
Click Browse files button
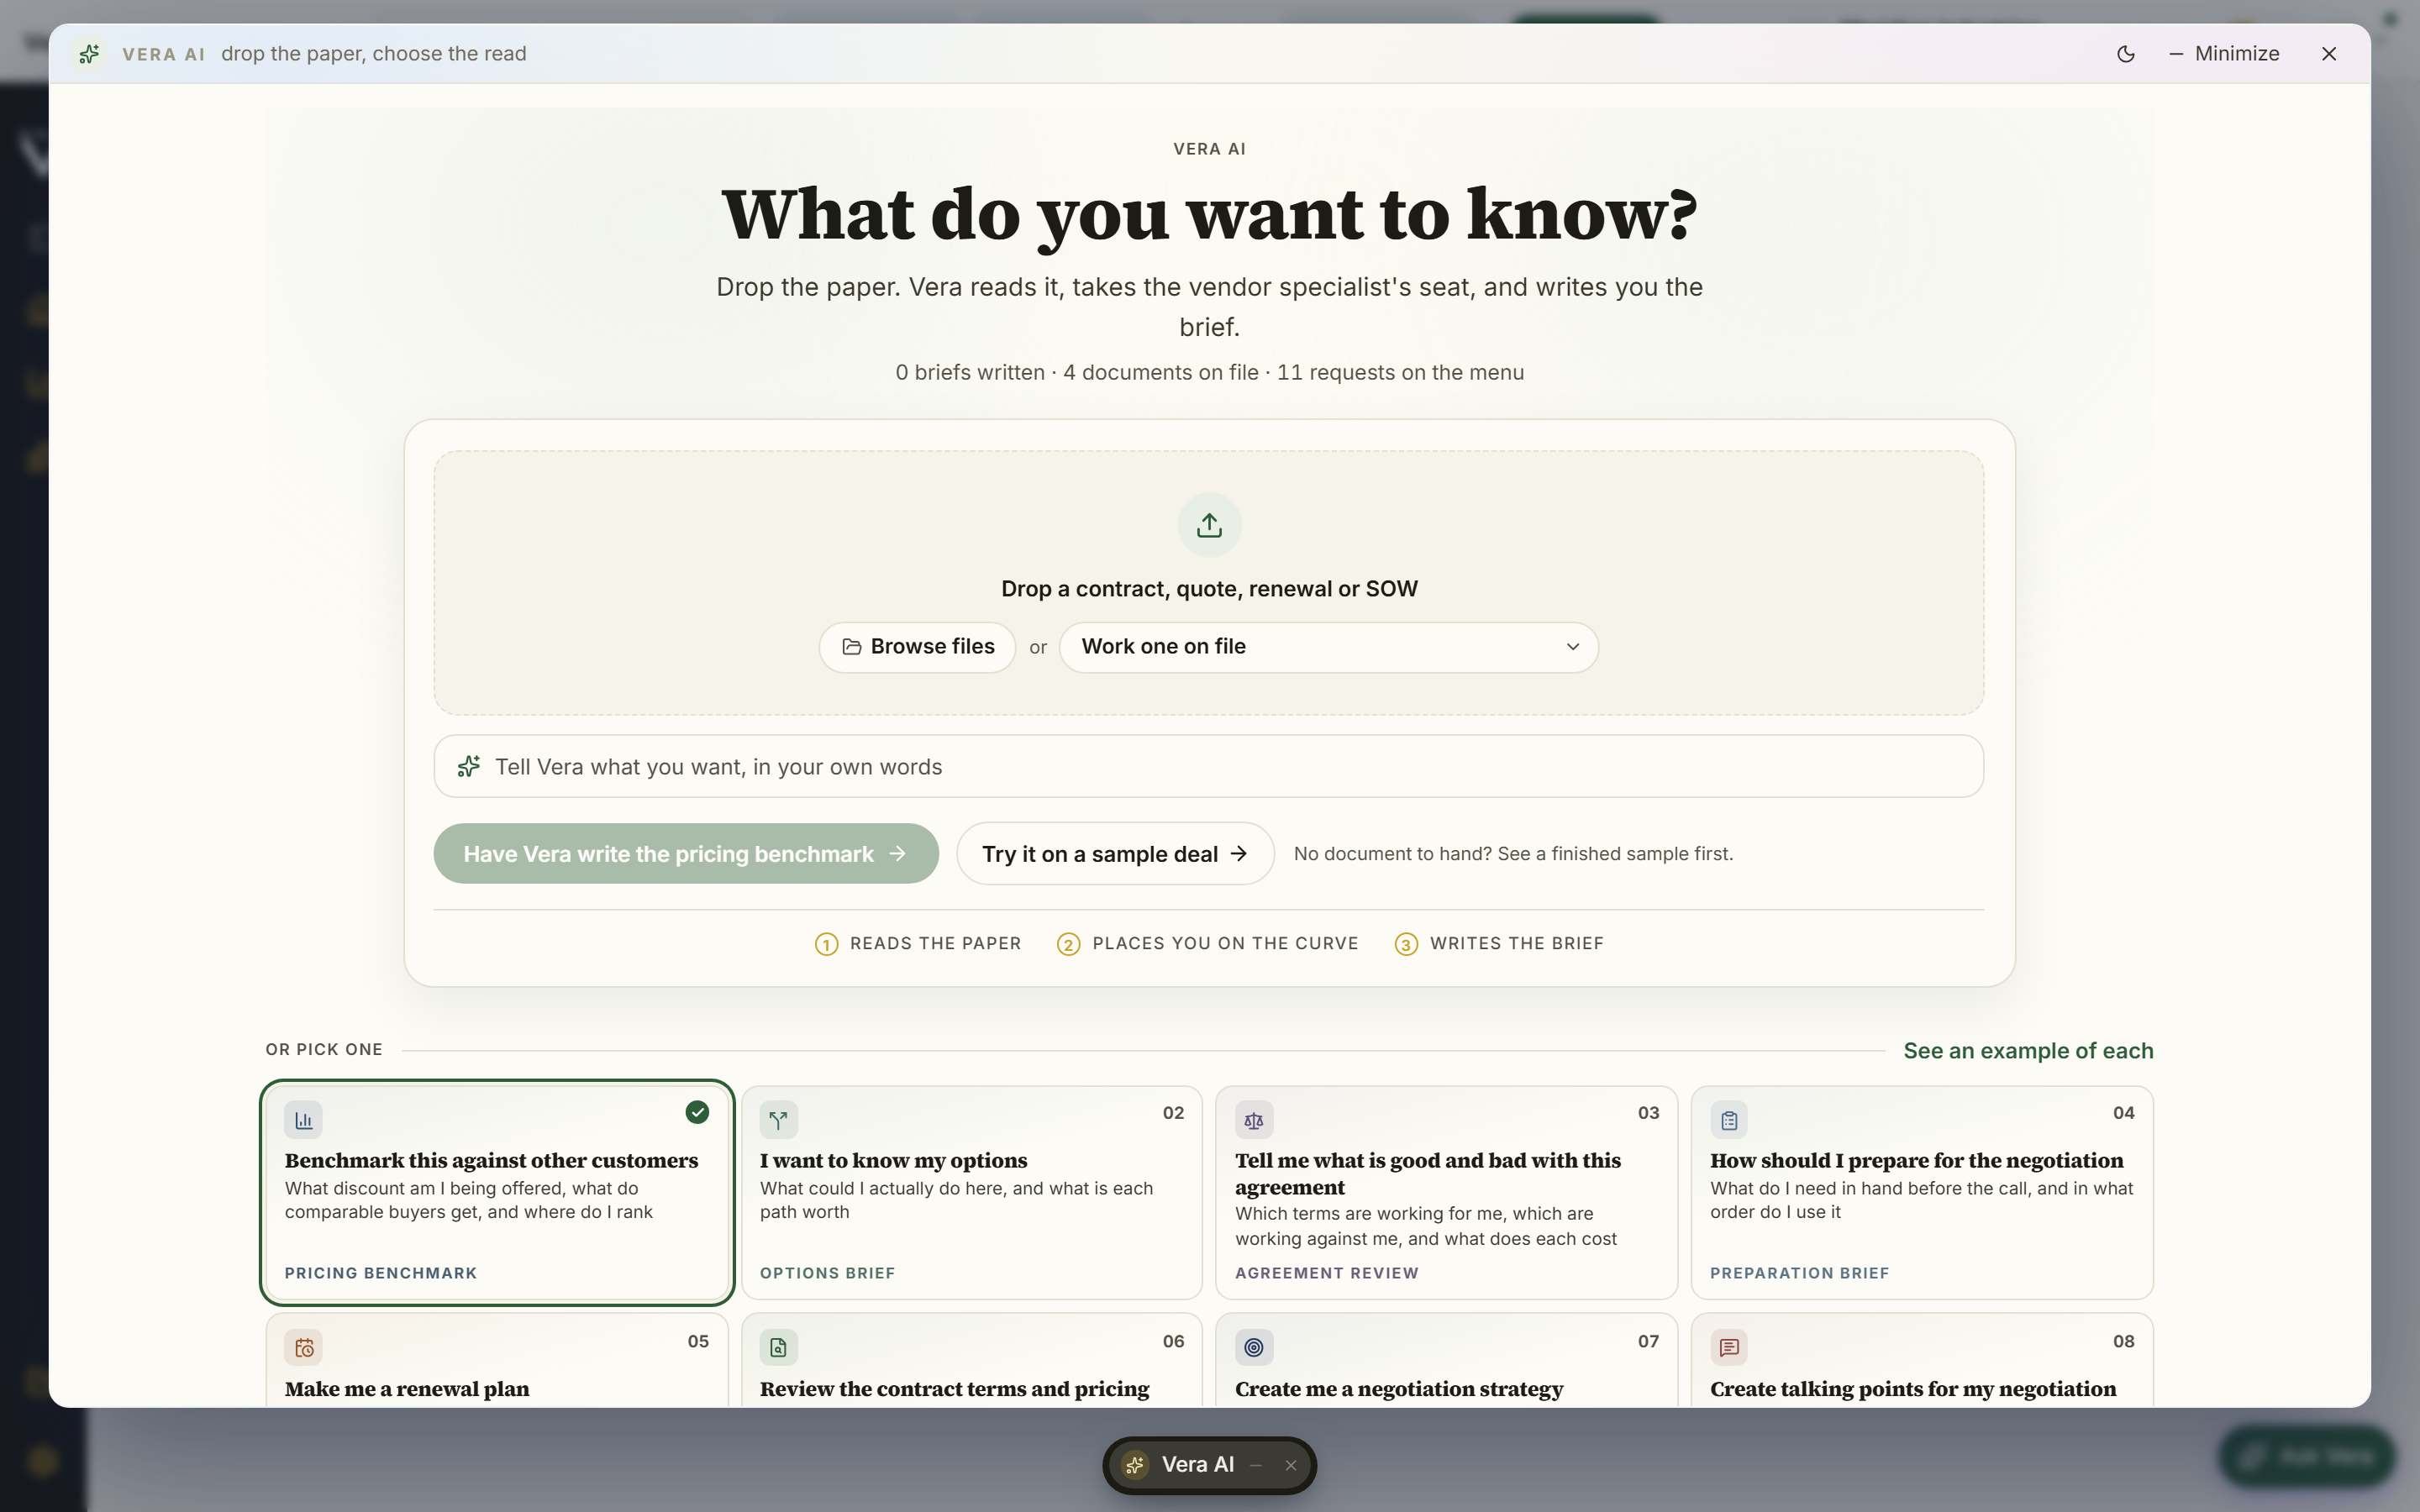click(x=917, y=647)
